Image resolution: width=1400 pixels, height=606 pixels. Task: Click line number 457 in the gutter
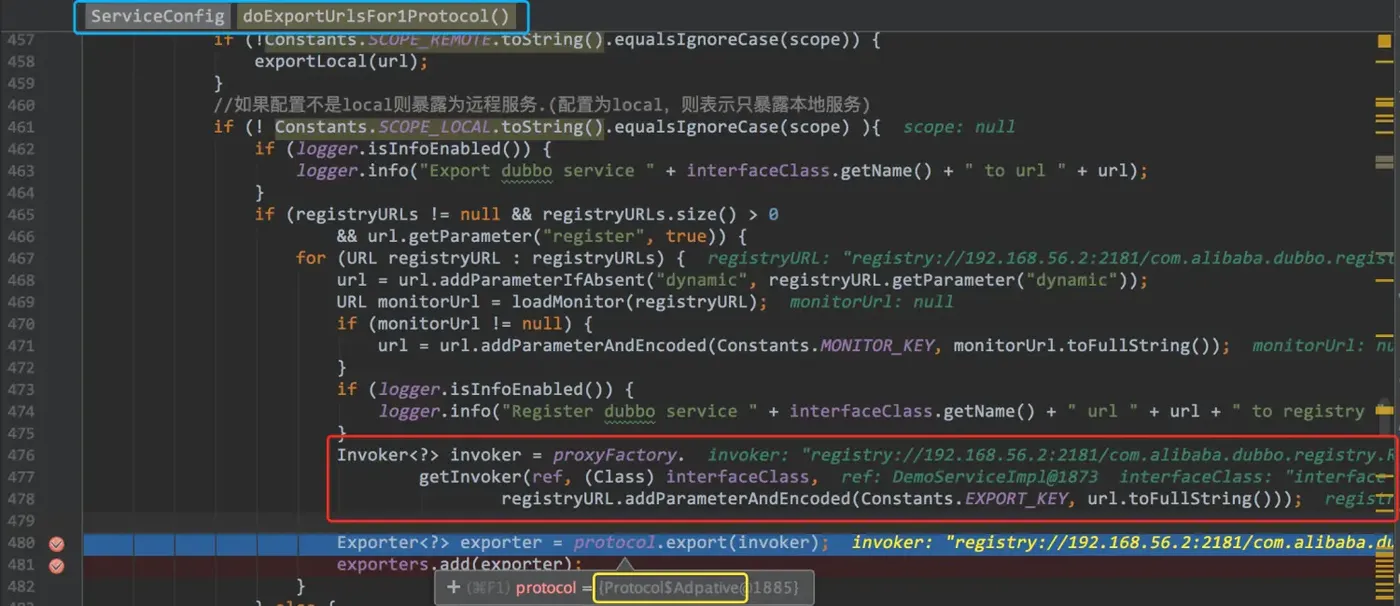point(21,40)
